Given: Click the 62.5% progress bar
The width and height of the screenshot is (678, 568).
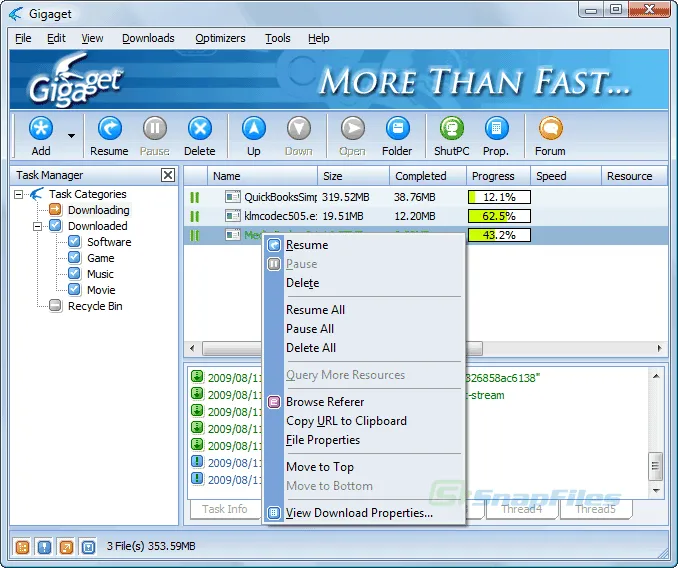Looking at the screenshot, I should tap(499, 216).
